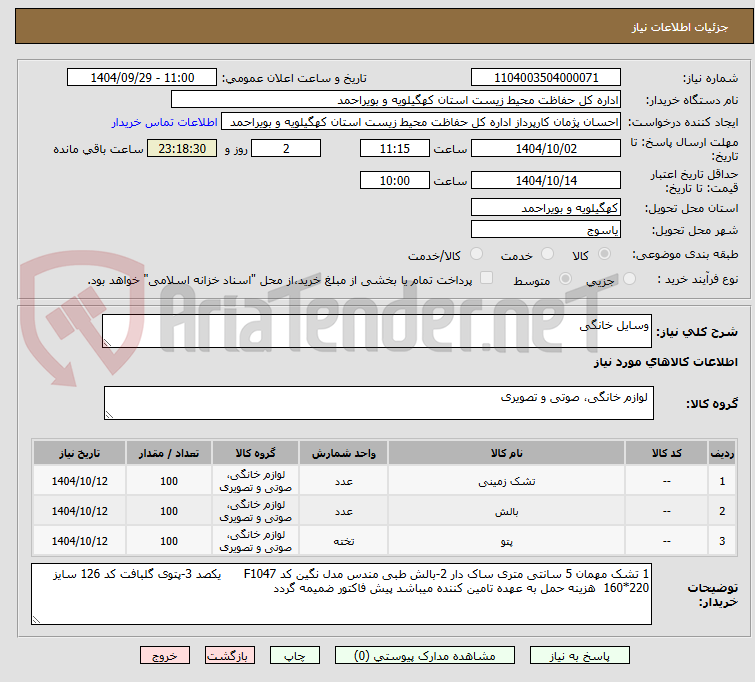
Task: Click the جزئیات اطلاعات نیاز header title
Action: (x=680, y=27)
